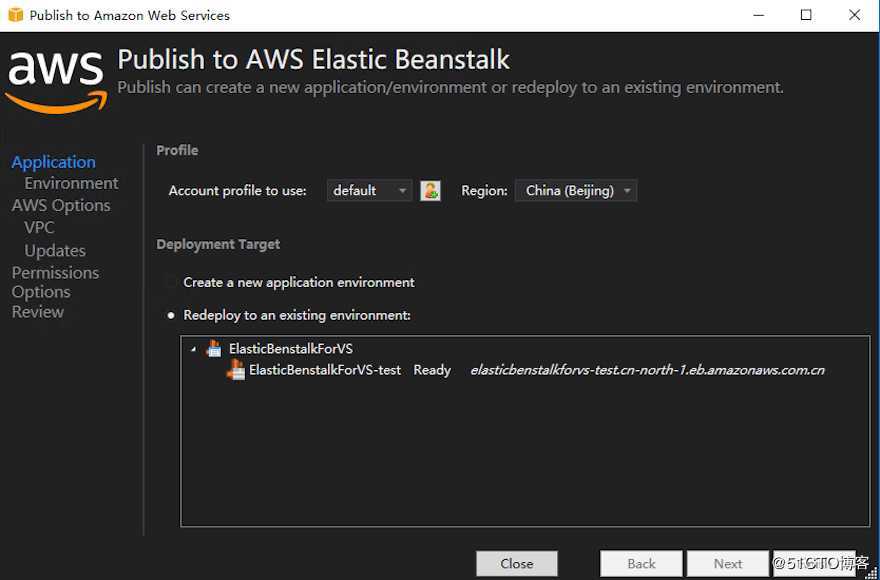The width and height of the screenshot is (880, 580).
Task: Collapse the ElasticBenstalkForVS tree node
Action: 193,349
